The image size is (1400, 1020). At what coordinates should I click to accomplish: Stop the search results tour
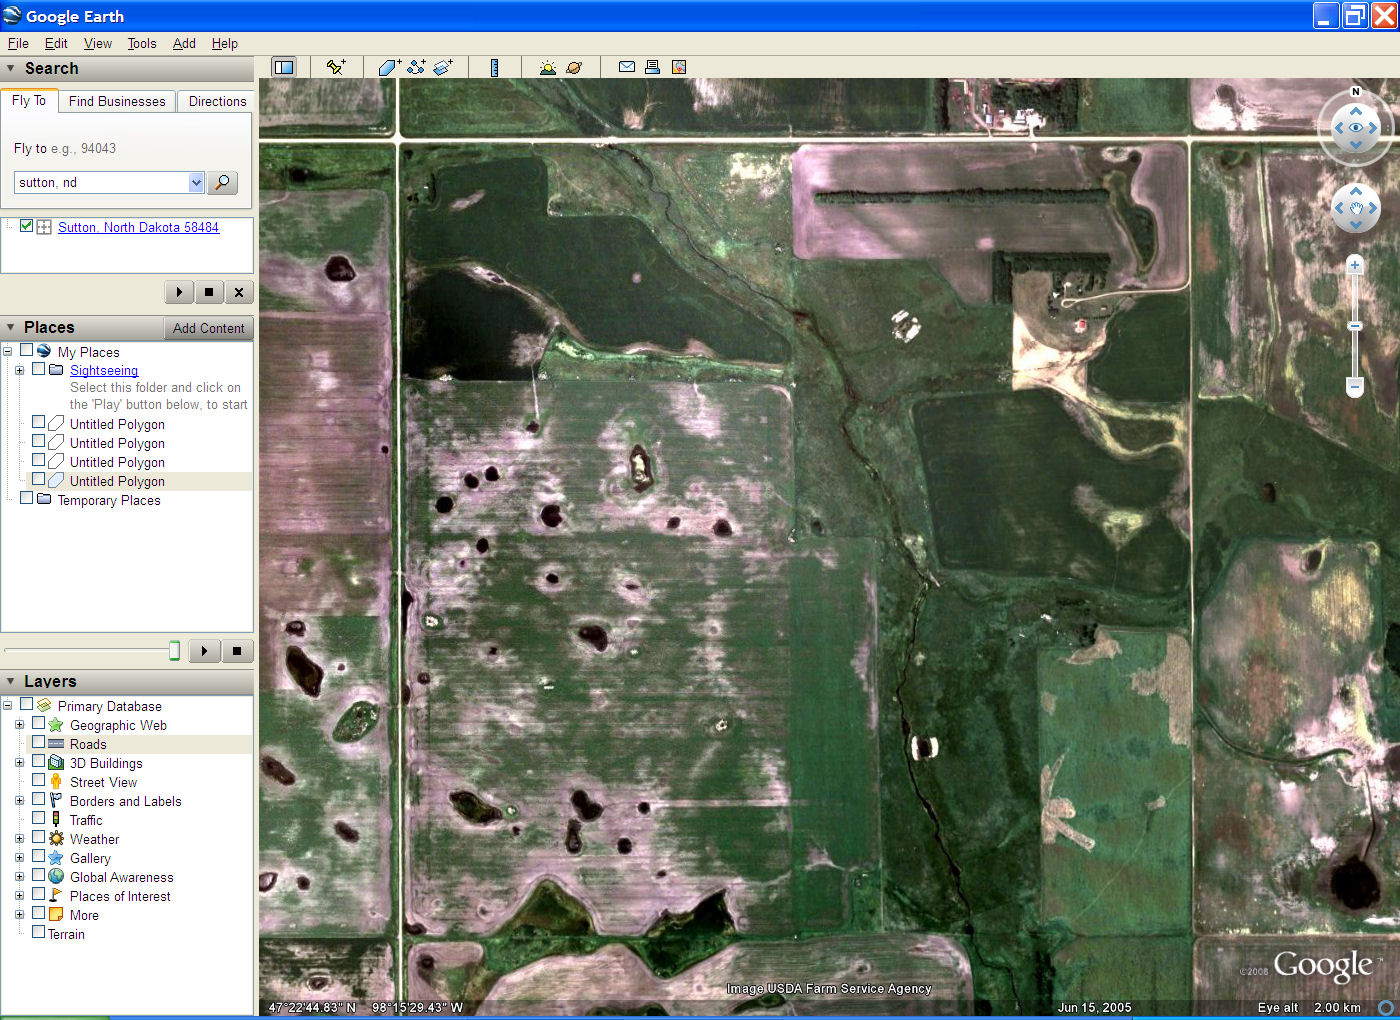209,292
